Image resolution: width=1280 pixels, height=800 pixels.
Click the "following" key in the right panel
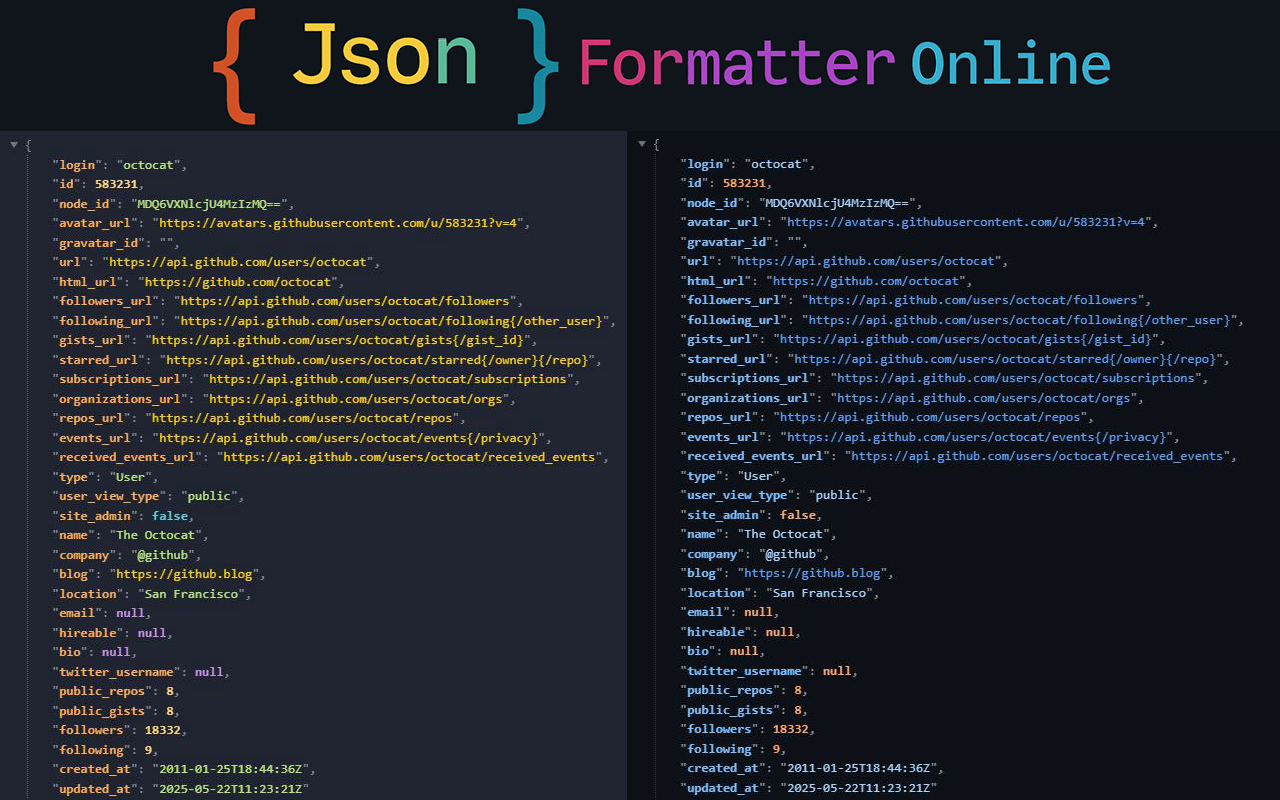[719, 749]
